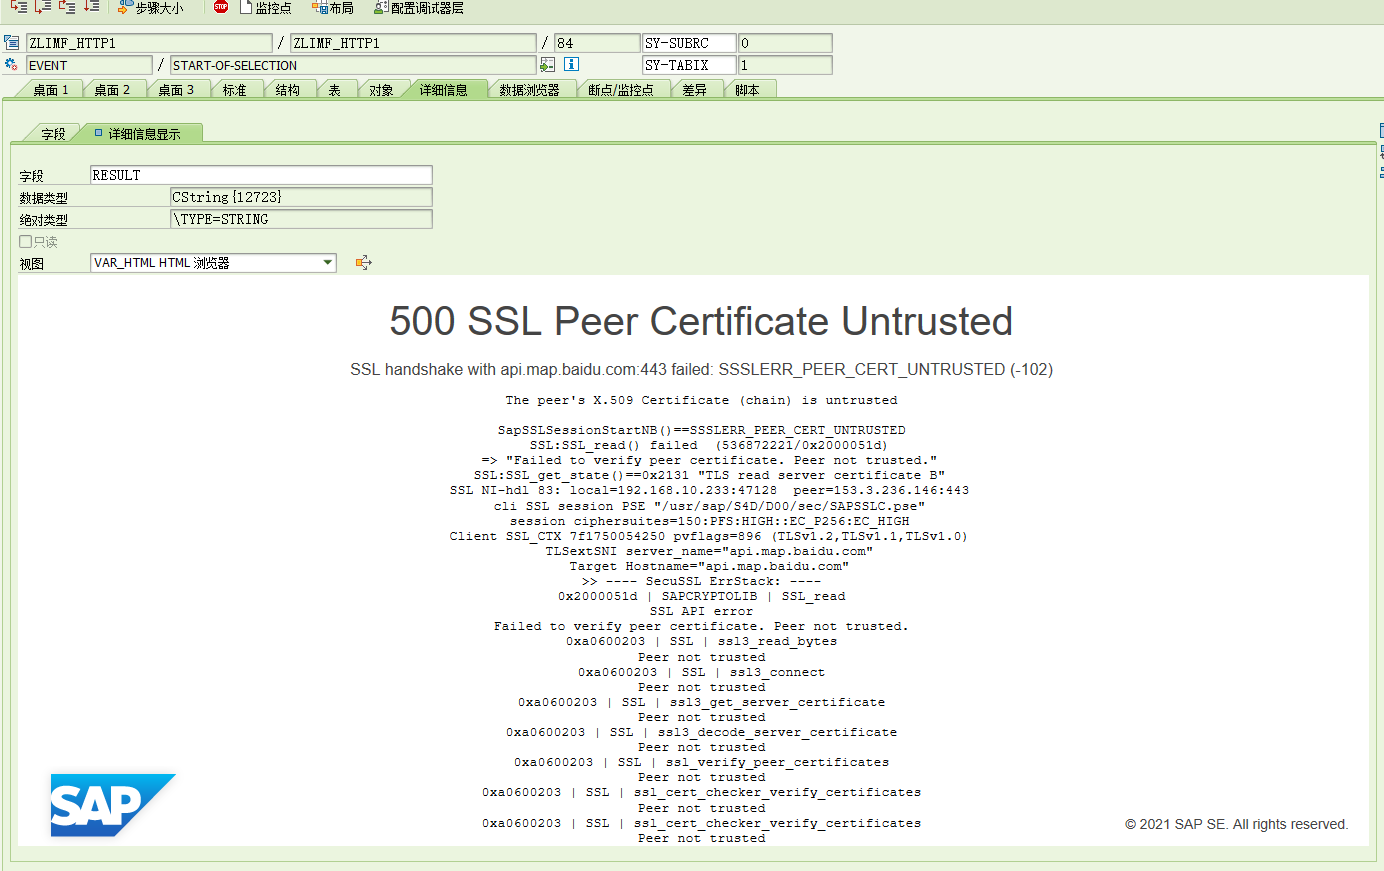
Task: Click the red STOP icon
Action: pos(221,7)
